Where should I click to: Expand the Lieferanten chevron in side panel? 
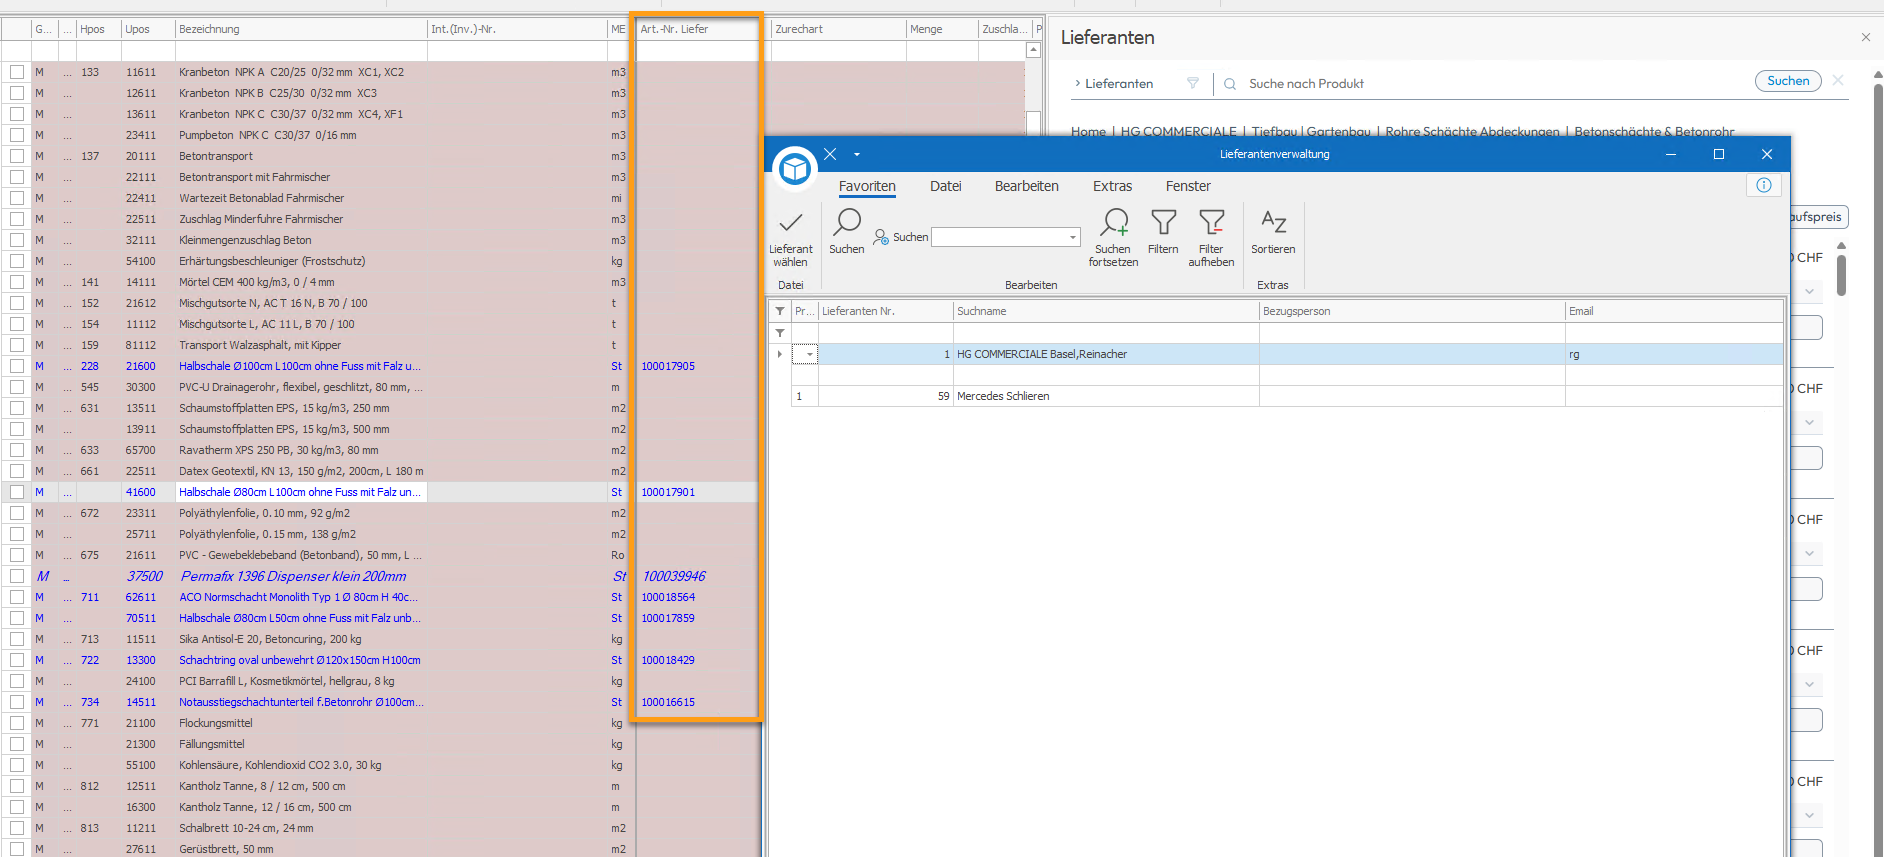click(1077, 84)
